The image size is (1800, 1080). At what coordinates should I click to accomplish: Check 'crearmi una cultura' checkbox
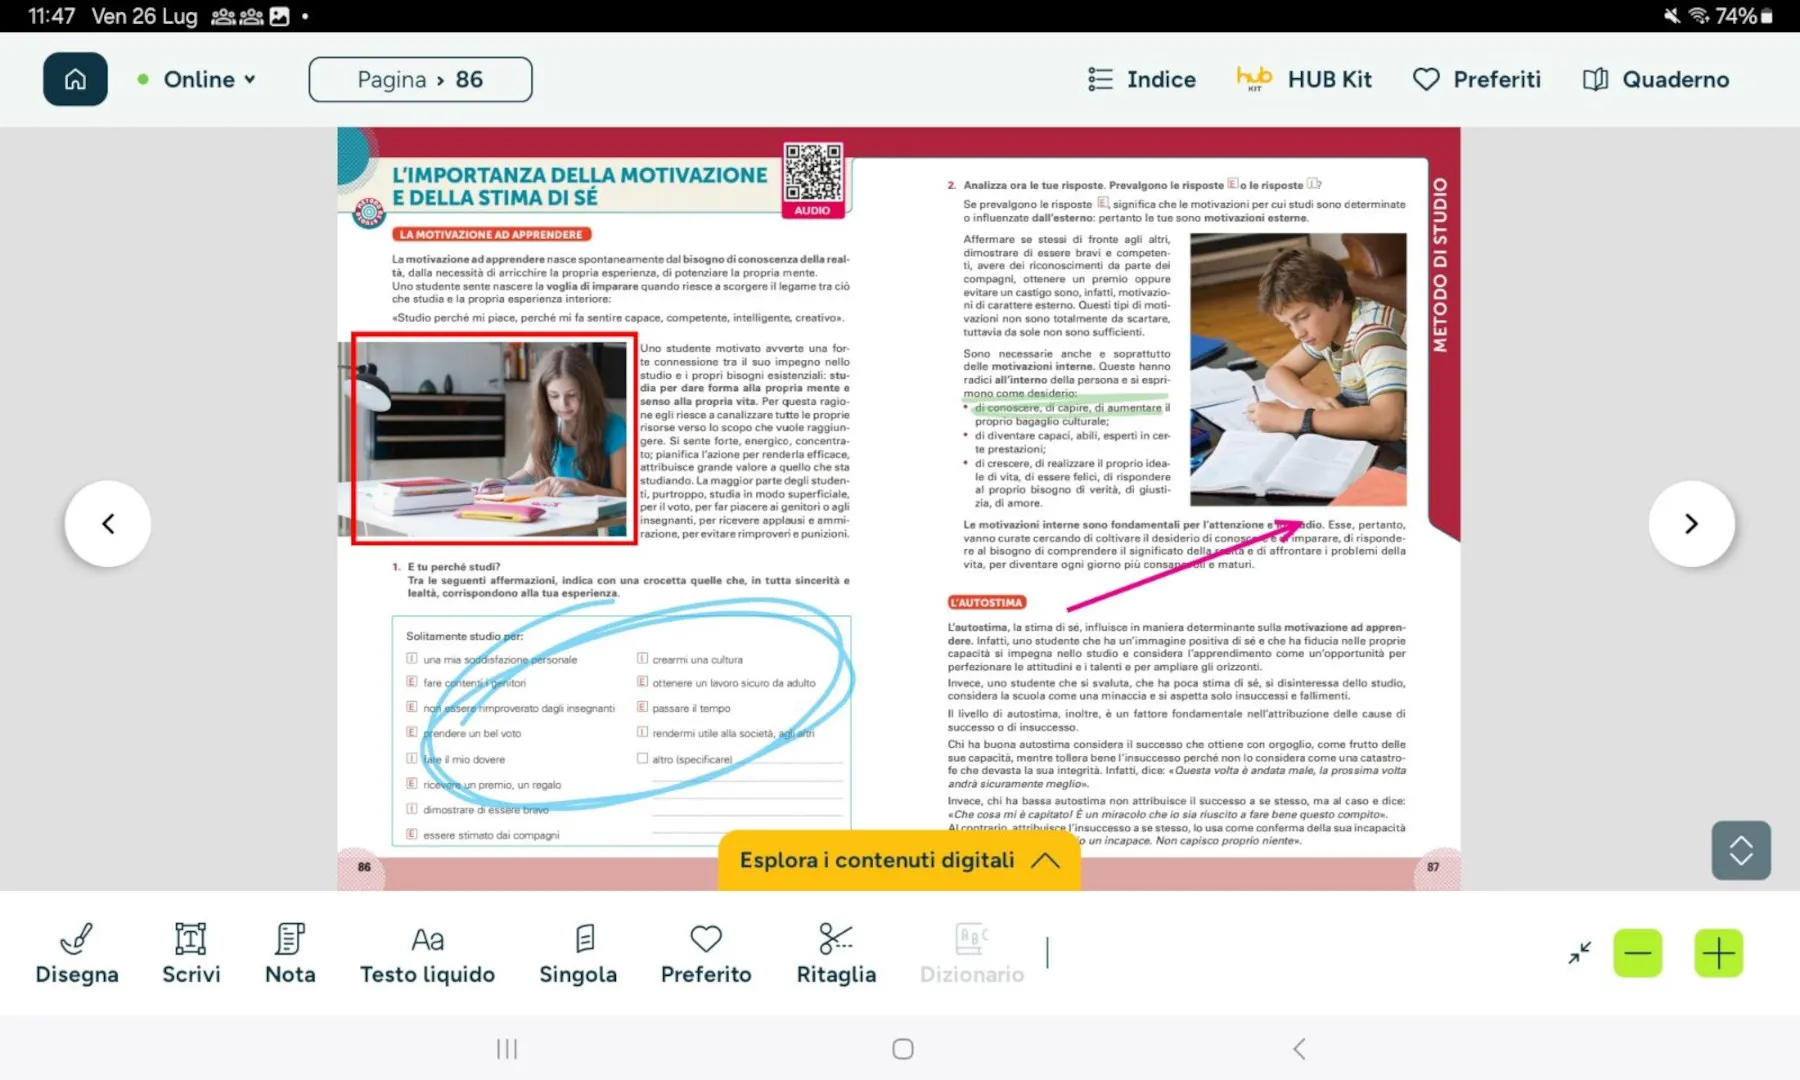(642, 658)
